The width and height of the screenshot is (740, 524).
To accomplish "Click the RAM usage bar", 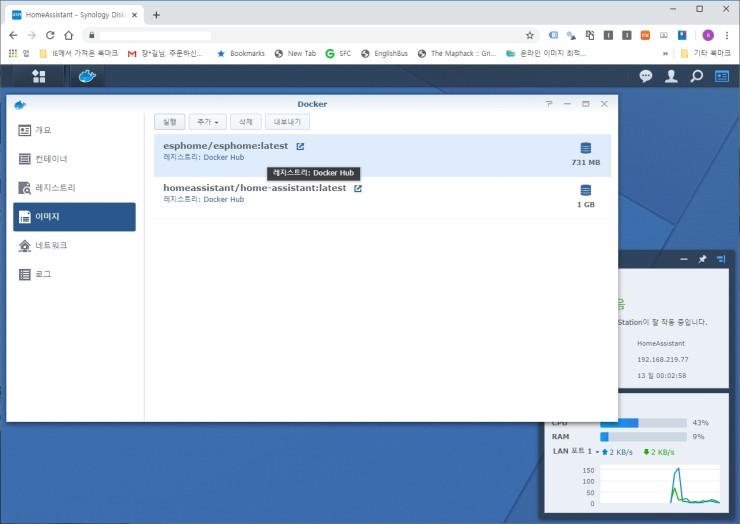I will click(x=643, y=437).
